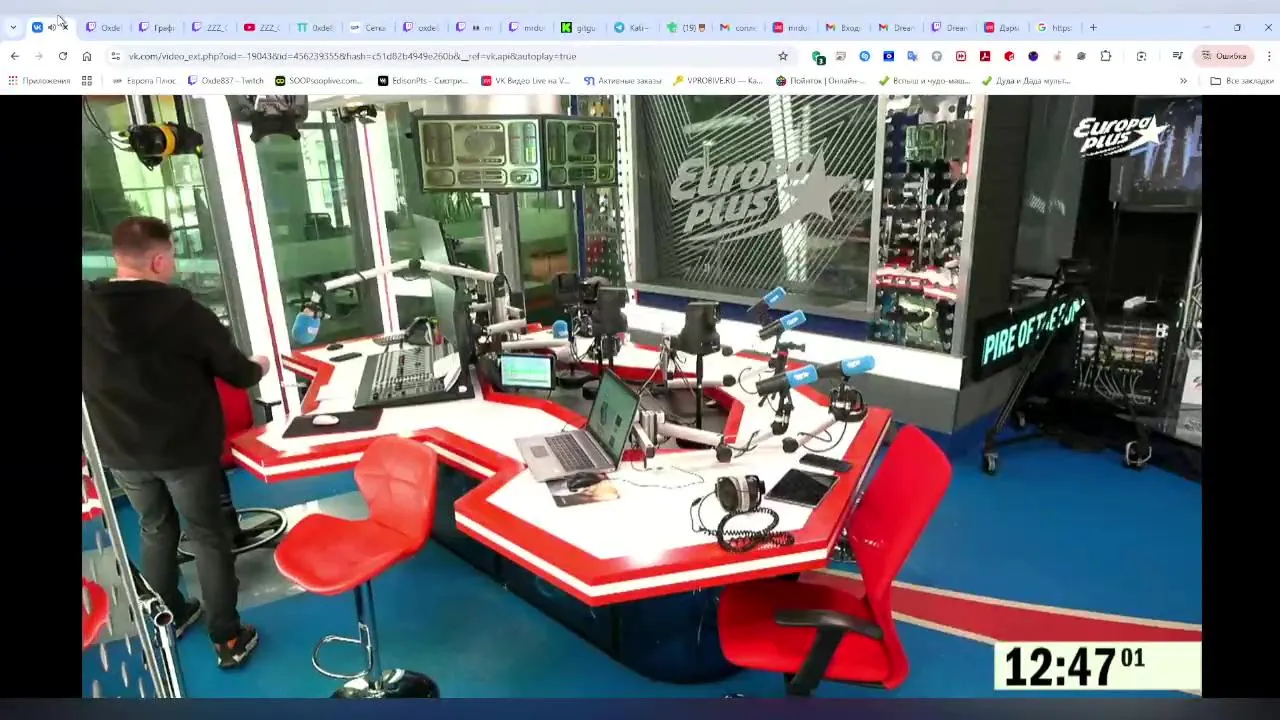
Task: Switch to the Twitch Drean tab
Action: (x=949, y=28)
